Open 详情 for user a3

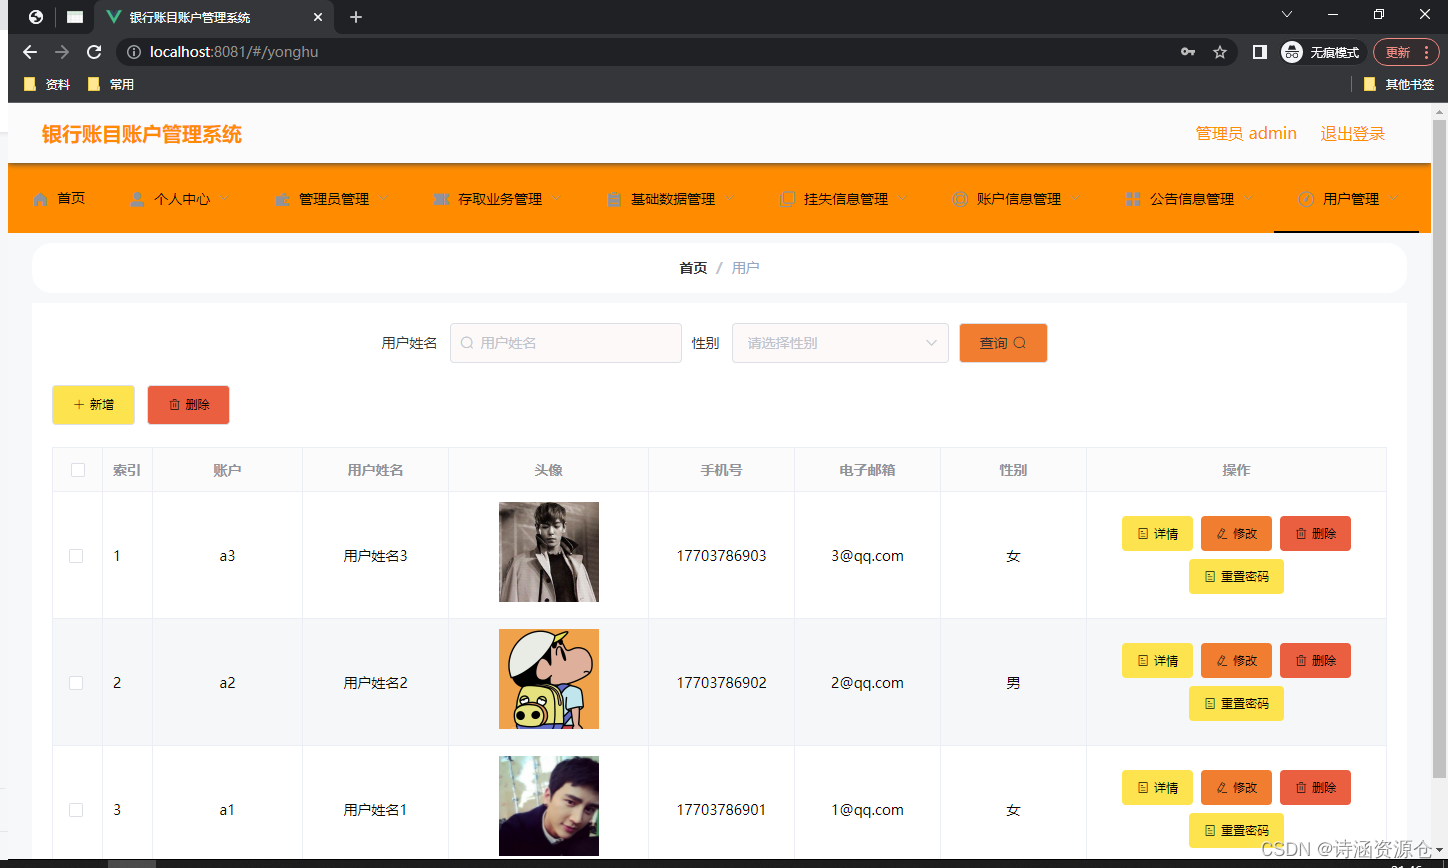(x=1157, y=534)
